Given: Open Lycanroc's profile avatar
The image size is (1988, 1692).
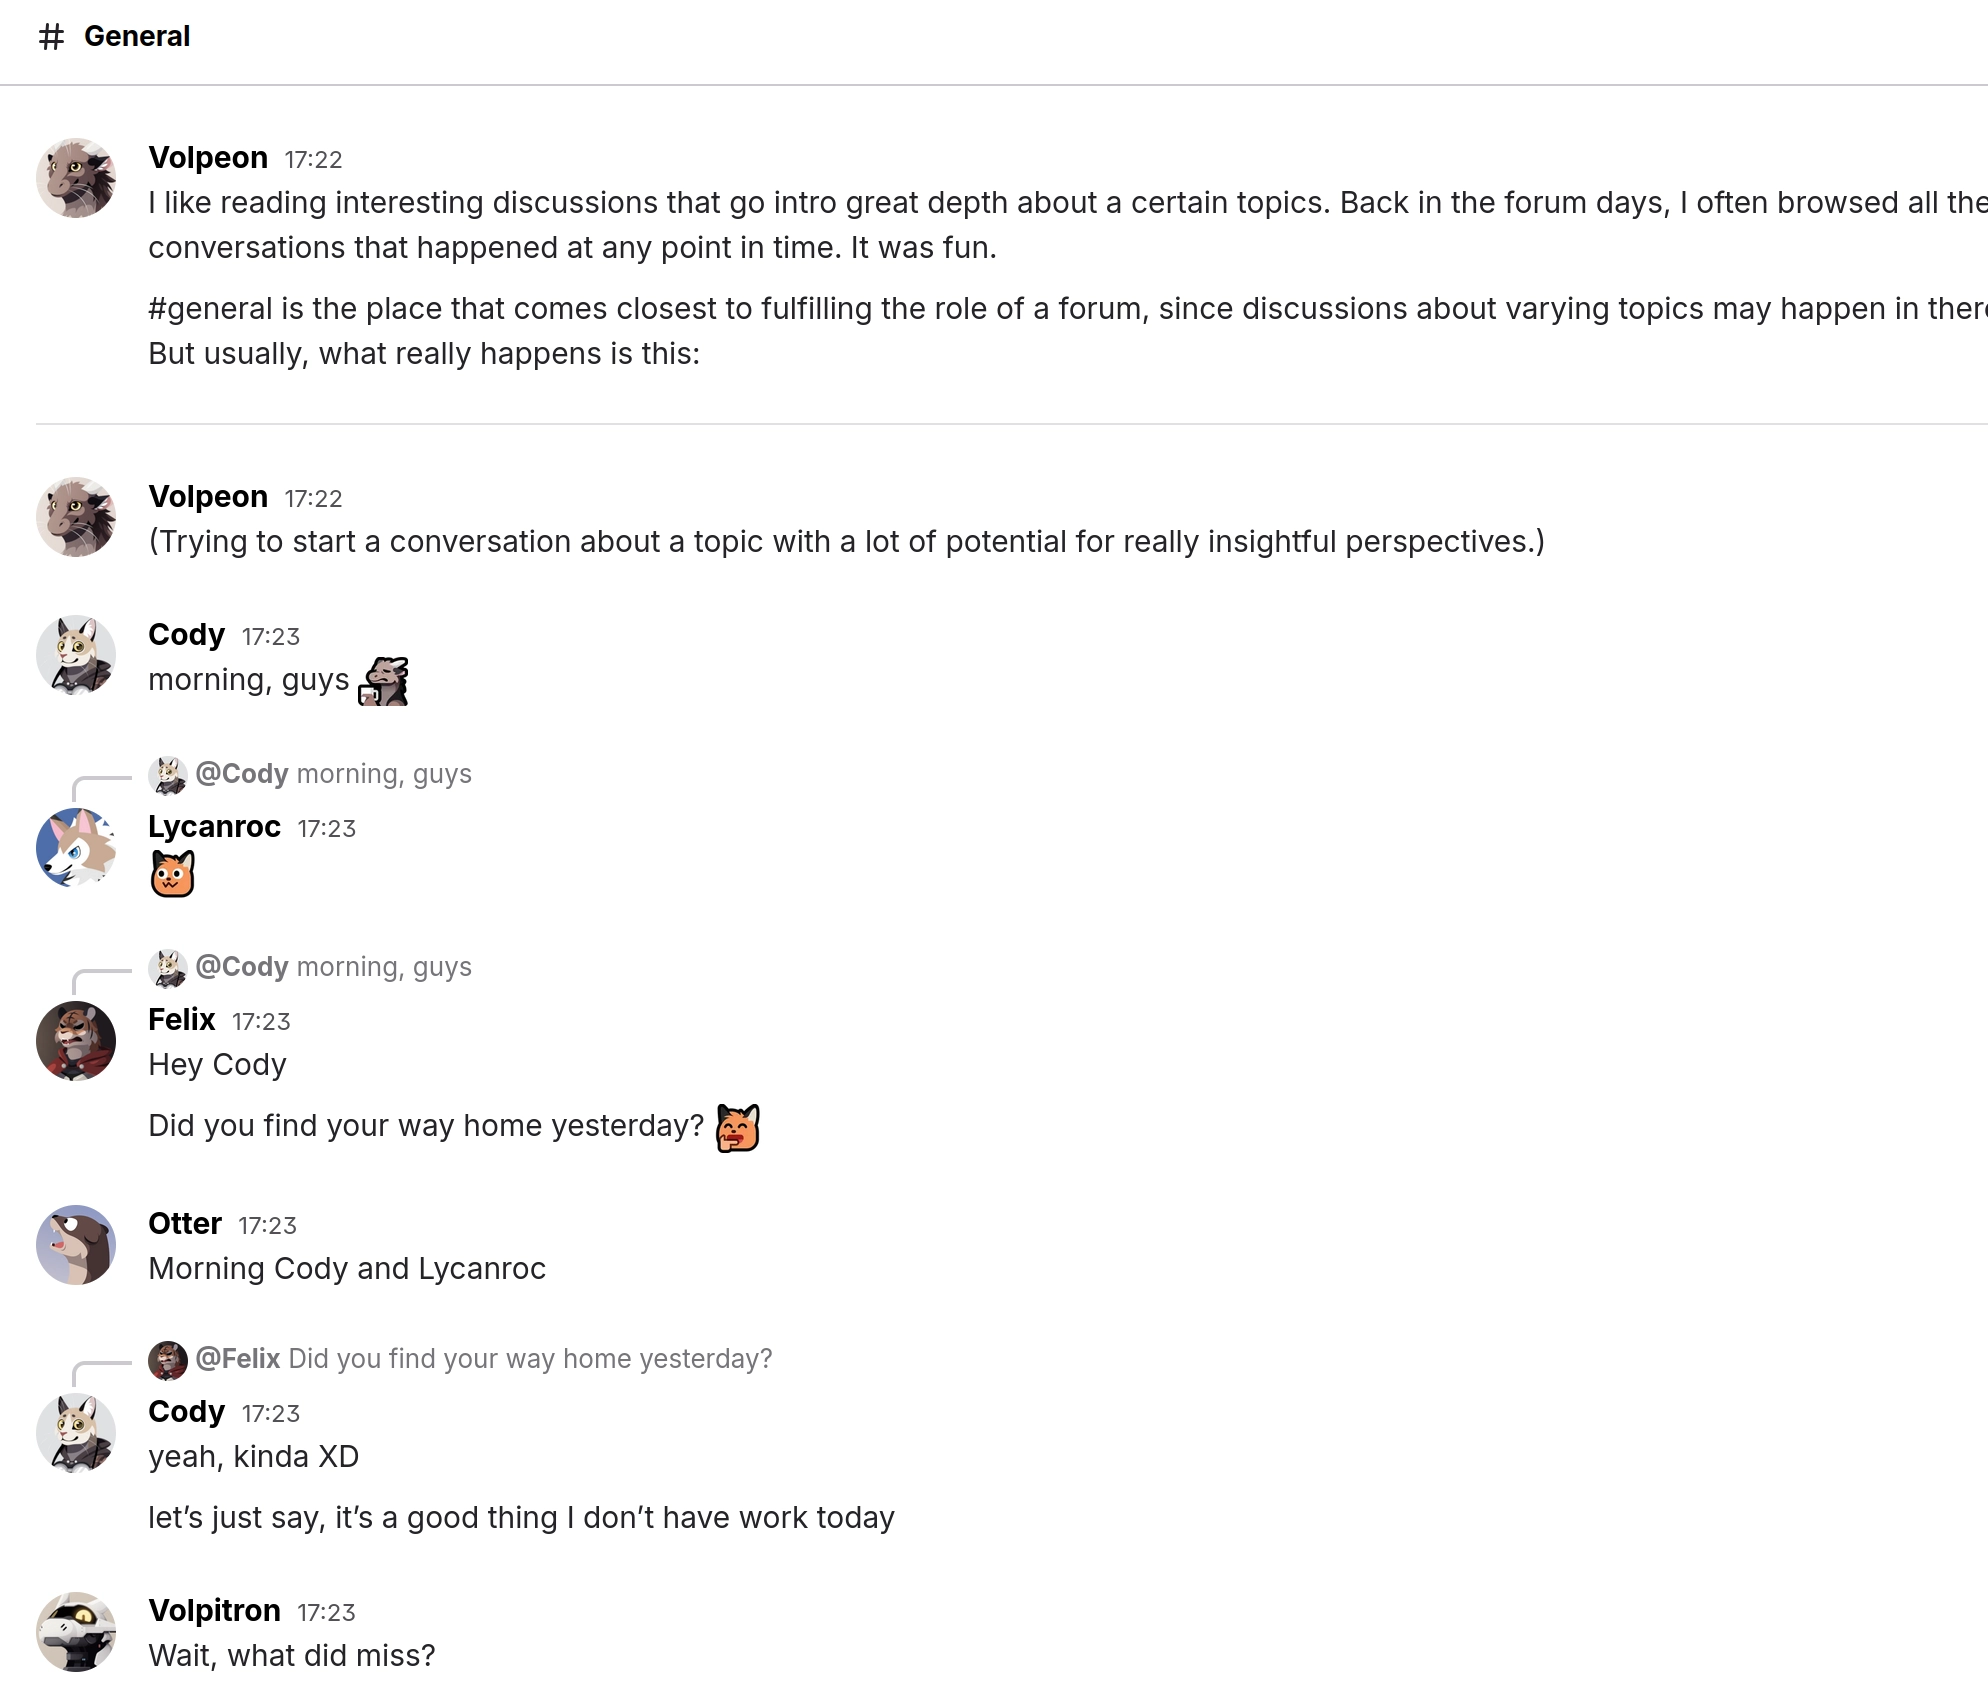Looking at the screenshot, I should coord(76,848).
